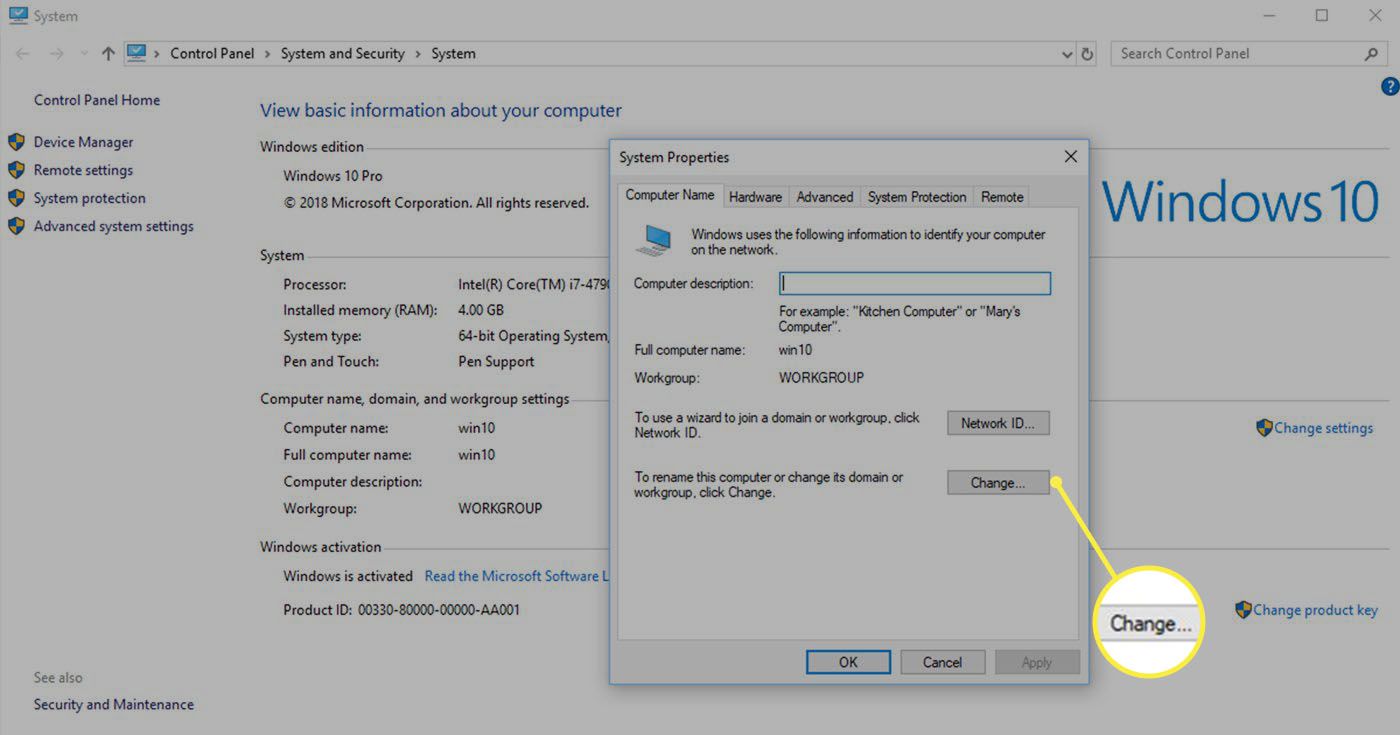Image resolution: width=1400 pixels, height=735 pixels.
Task: Click the shield icon beside Change settings
Action: (1264, 428)
